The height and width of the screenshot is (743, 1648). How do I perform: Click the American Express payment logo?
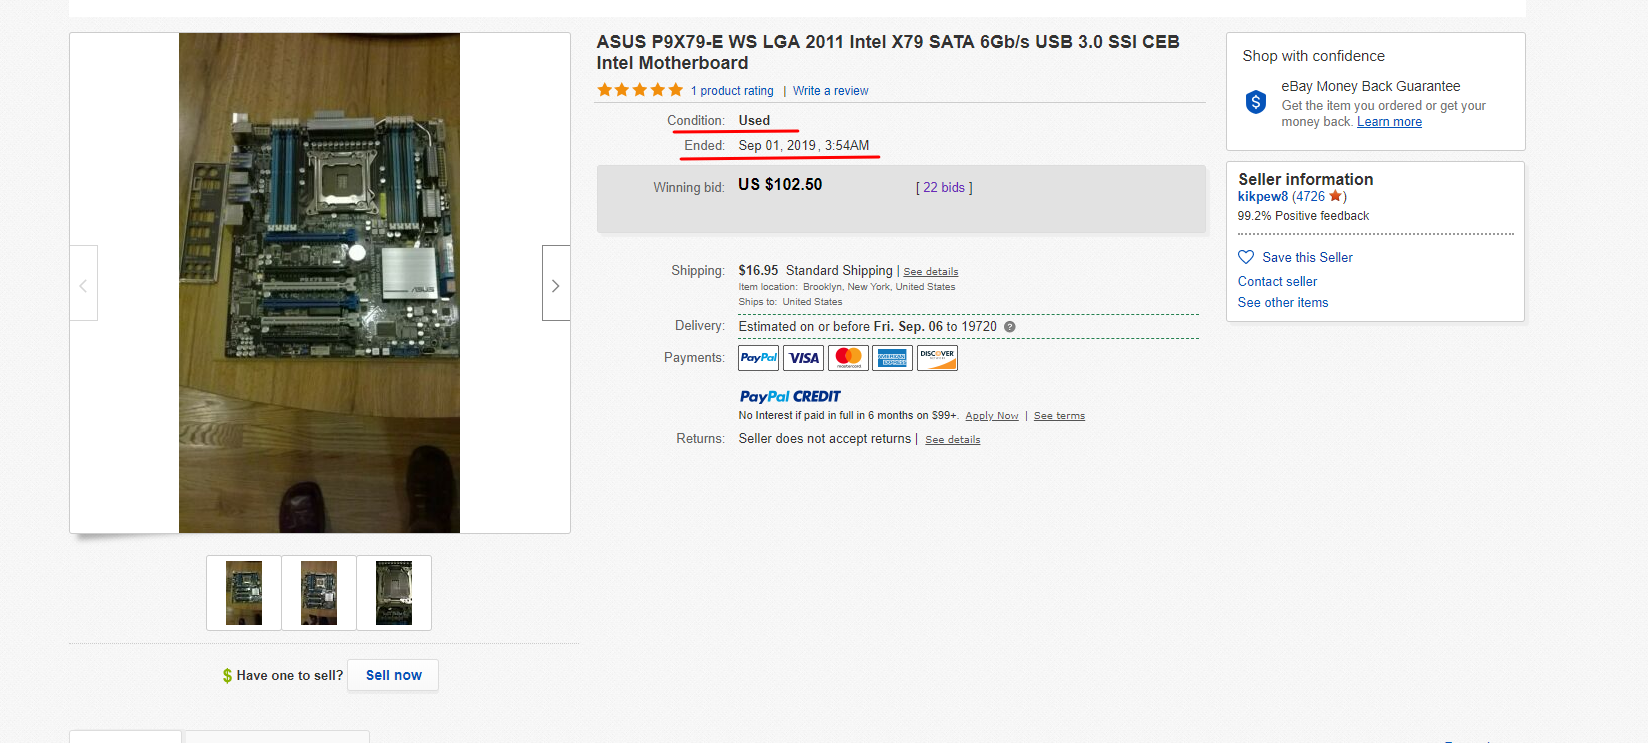(892, 358)
